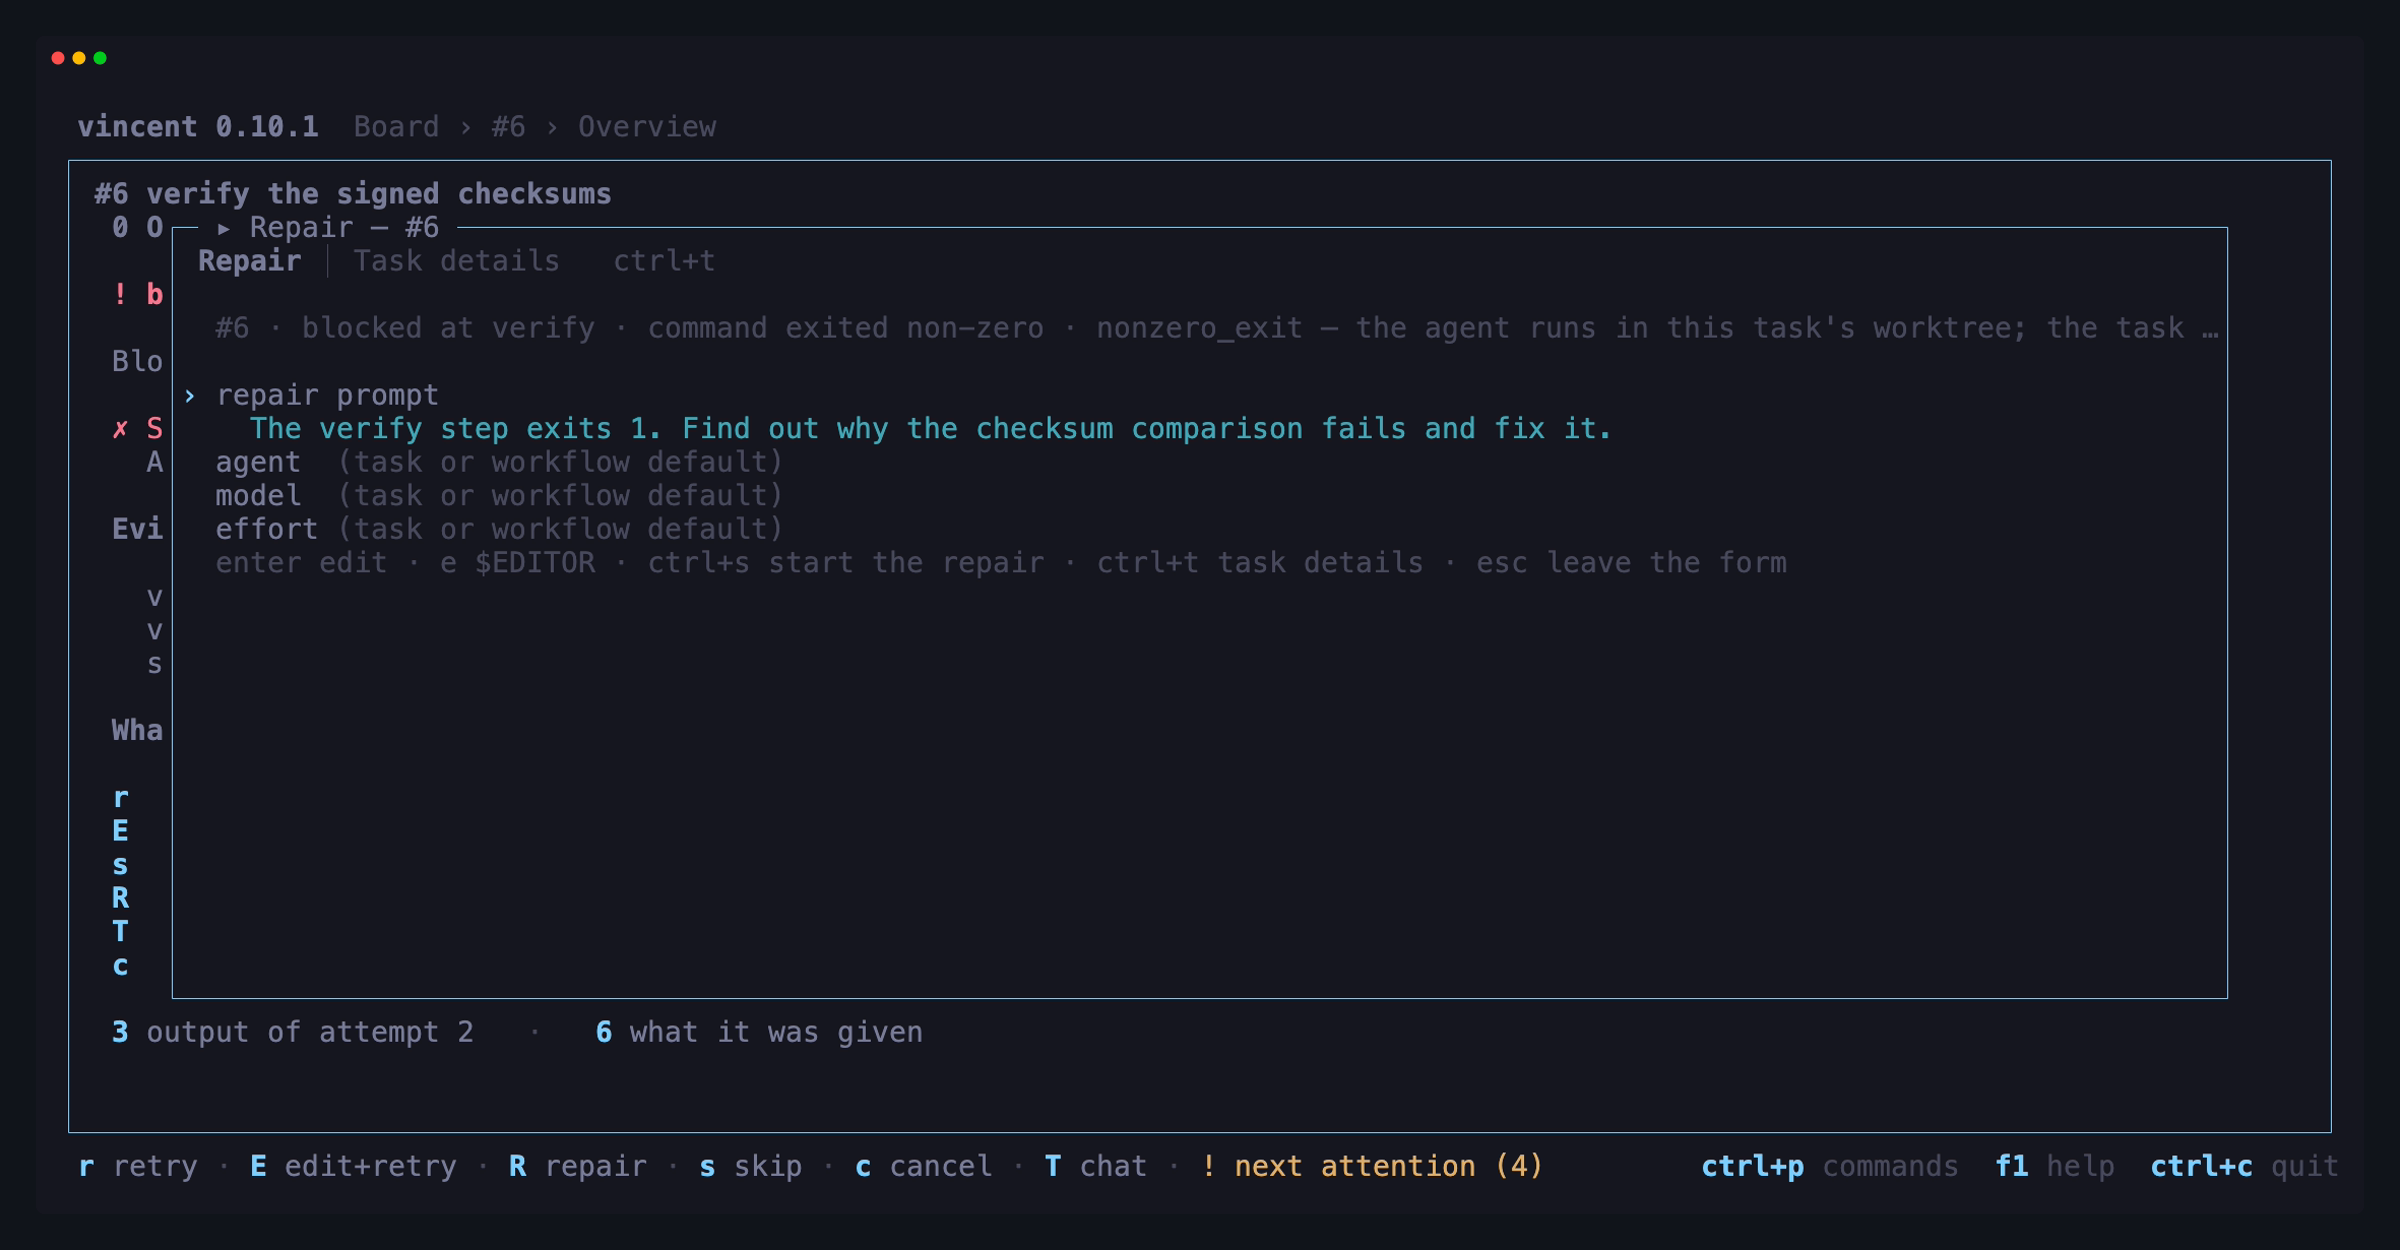Screen dimensions: 2400x1250
Task: Open 3 output of attempt 2
Action: (x=292, y=1032)
